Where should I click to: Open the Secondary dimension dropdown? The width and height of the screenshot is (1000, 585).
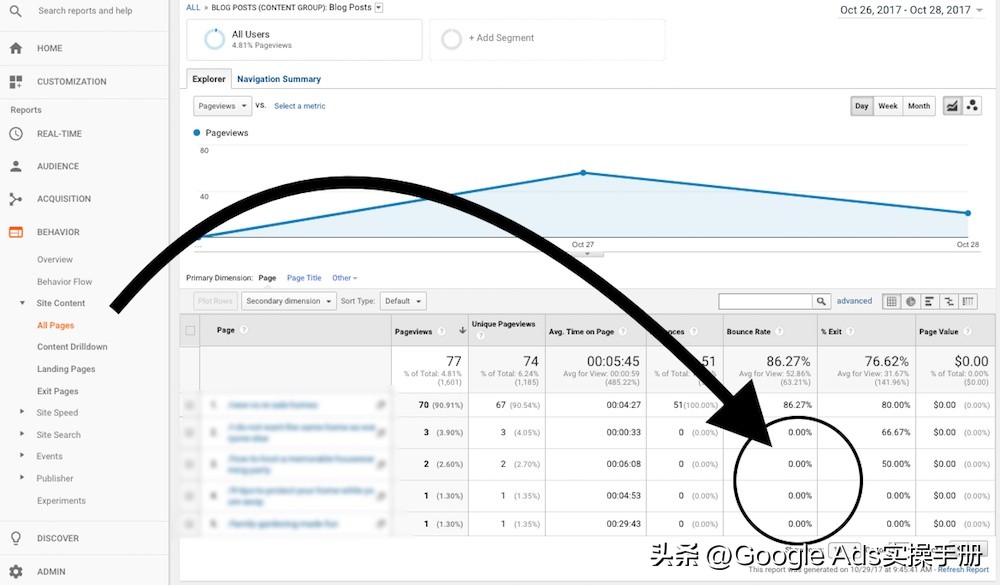(x=288, y=300)
